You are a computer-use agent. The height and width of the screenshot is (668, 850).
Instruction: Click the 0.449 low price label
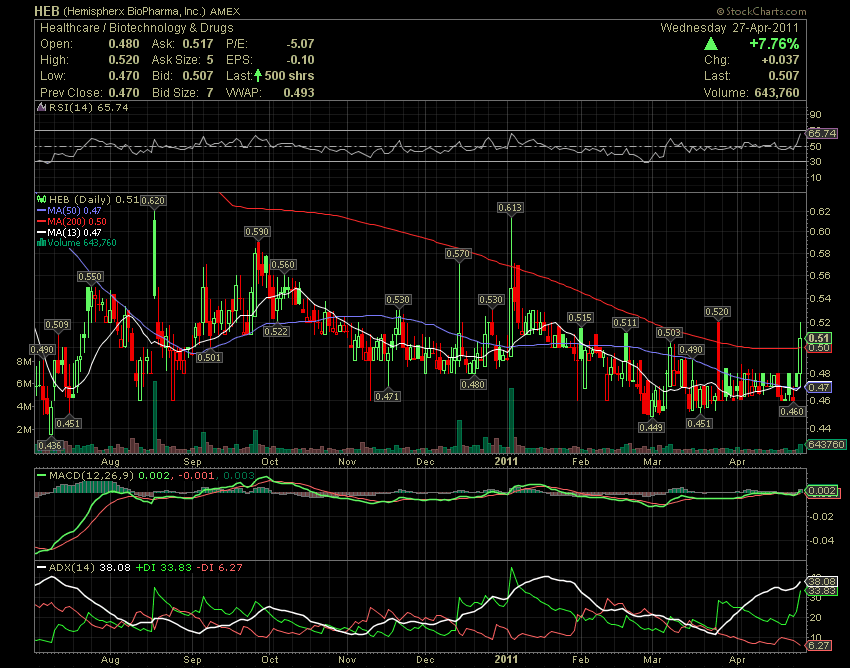pyautogui.click(x=651, y=427)
